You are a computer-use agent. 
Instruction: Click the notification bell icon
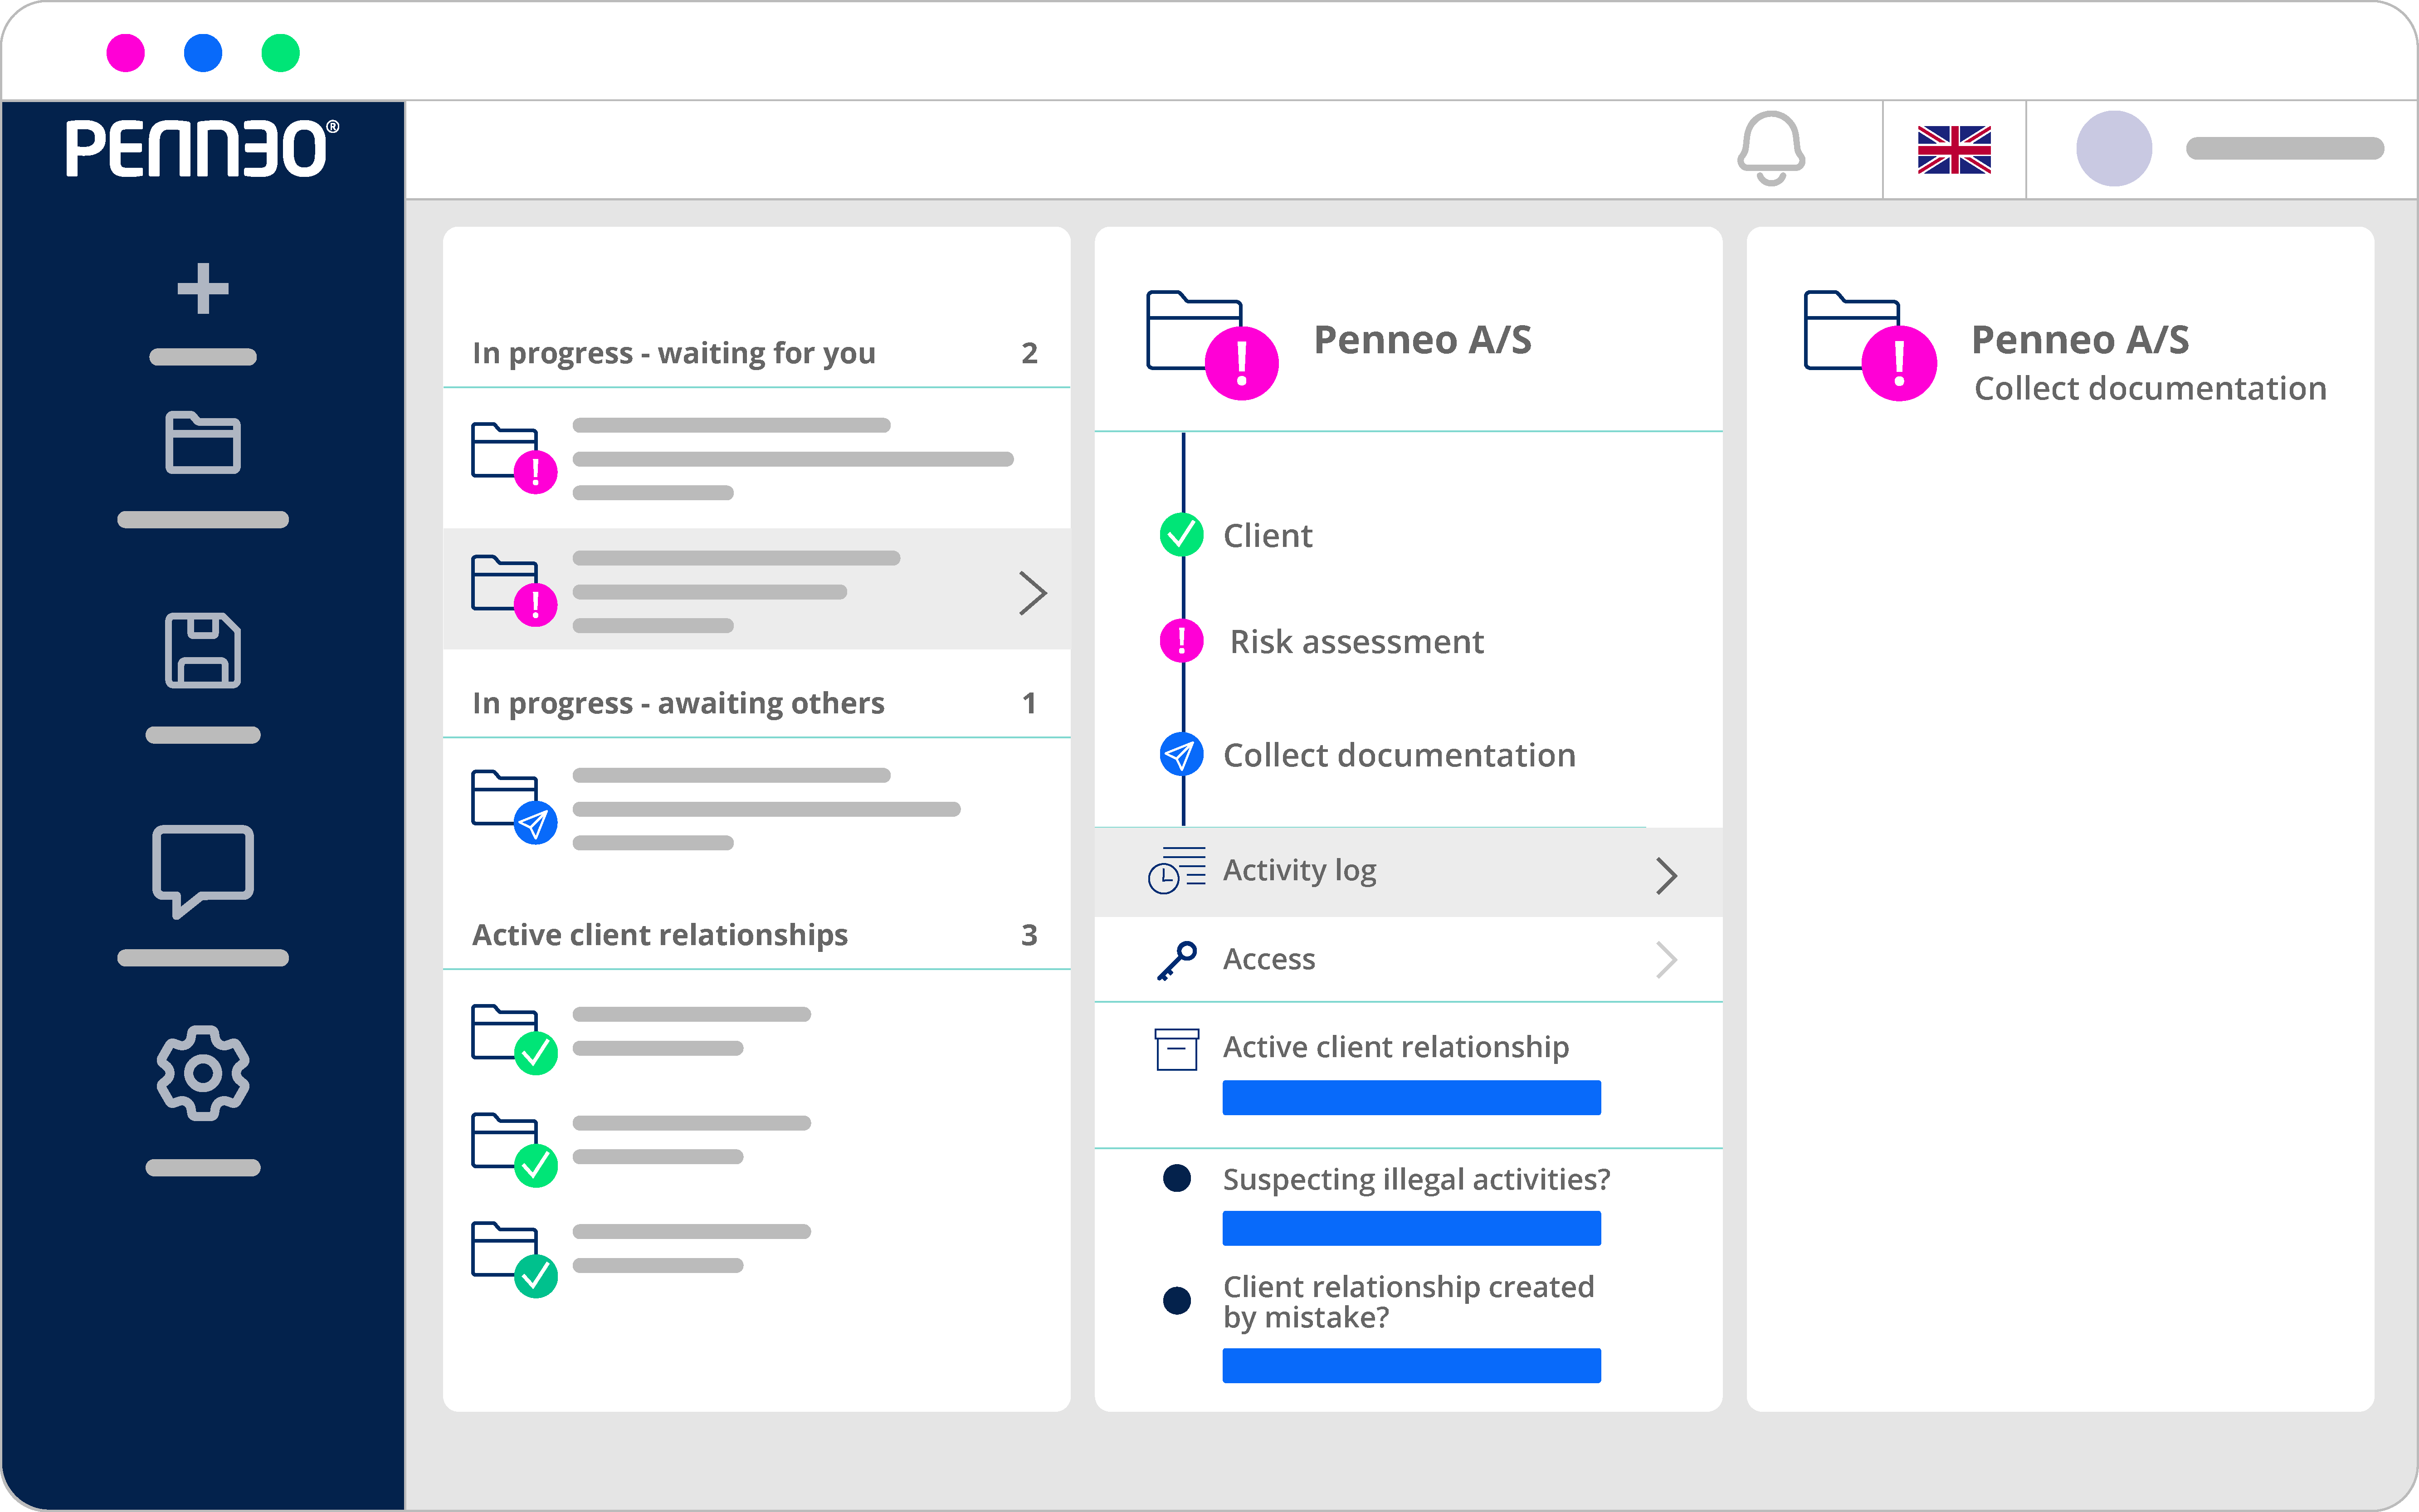[1771, 148]
